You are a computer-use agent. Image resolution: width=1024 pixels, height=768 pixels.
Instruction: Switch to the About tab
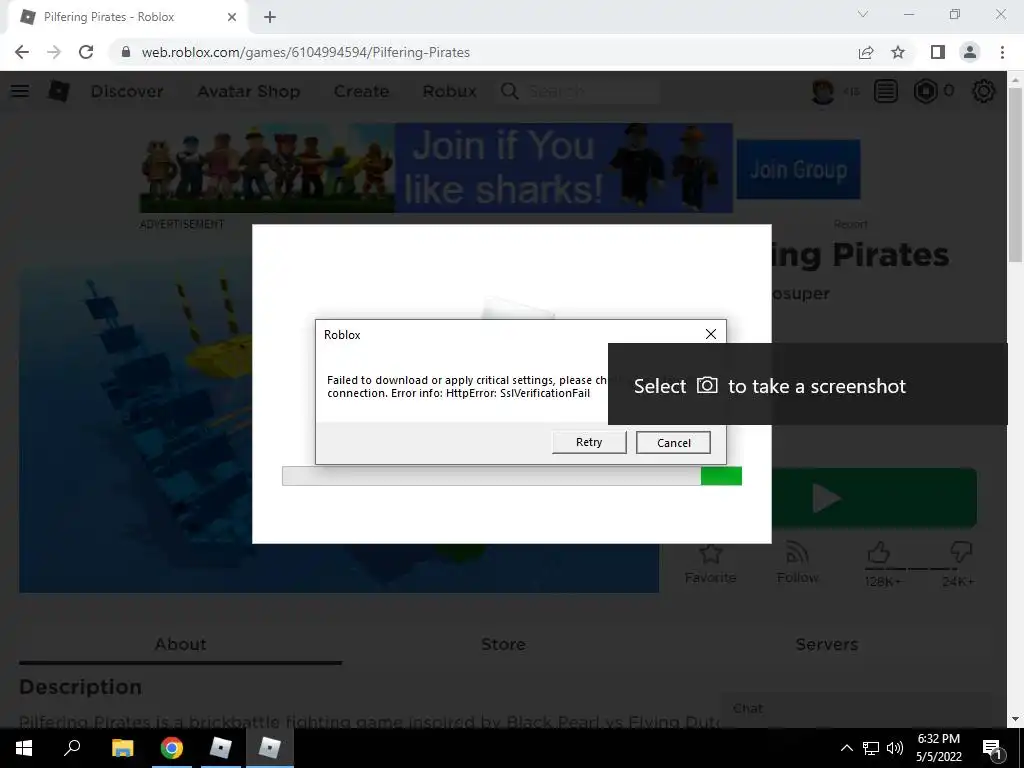coord(180,644)
